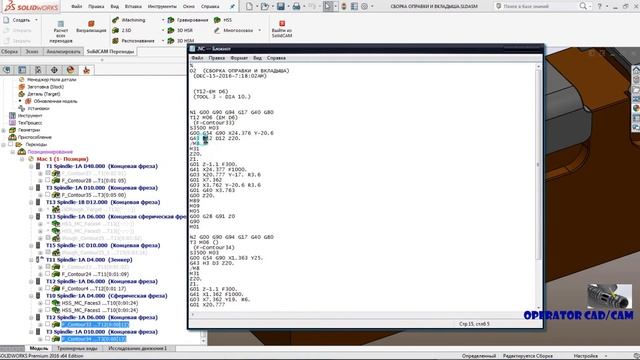The height and width of the screenshot is (360, 640).
Task: Open the Файл menu in SolidWorks
Action: click(x=76, y=7)
